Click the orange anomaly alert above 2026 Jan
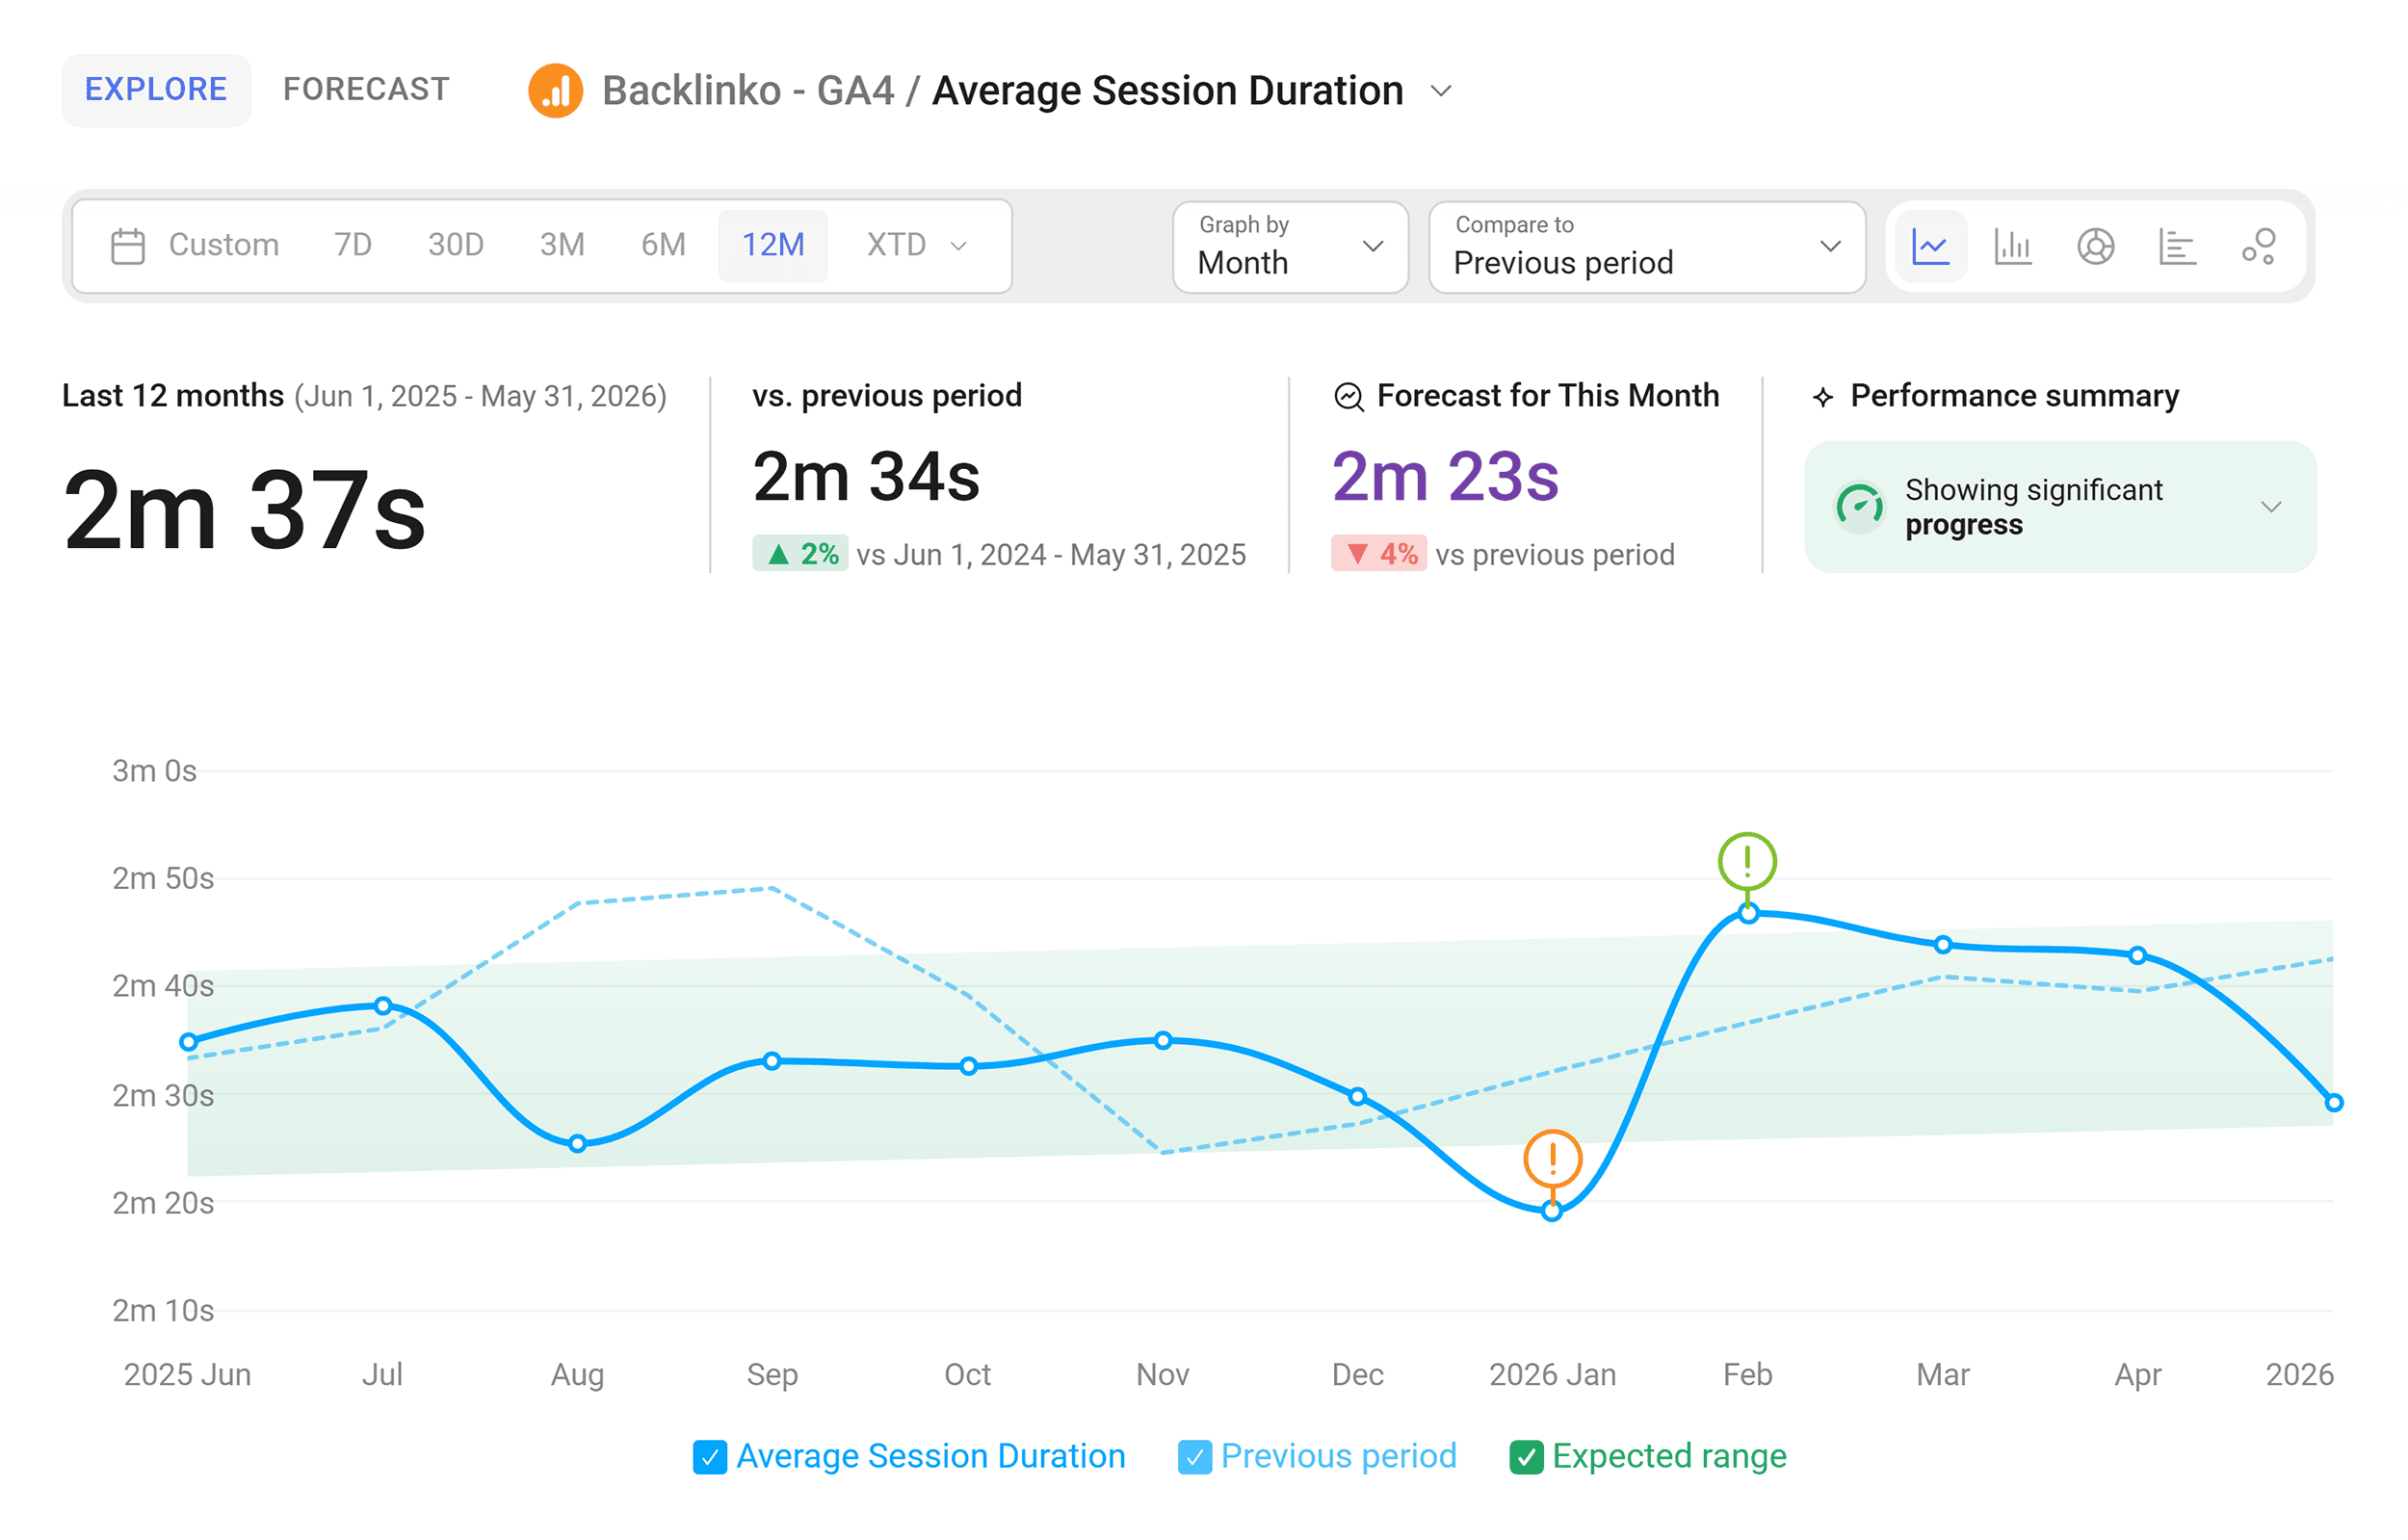 (1552, 1159)
